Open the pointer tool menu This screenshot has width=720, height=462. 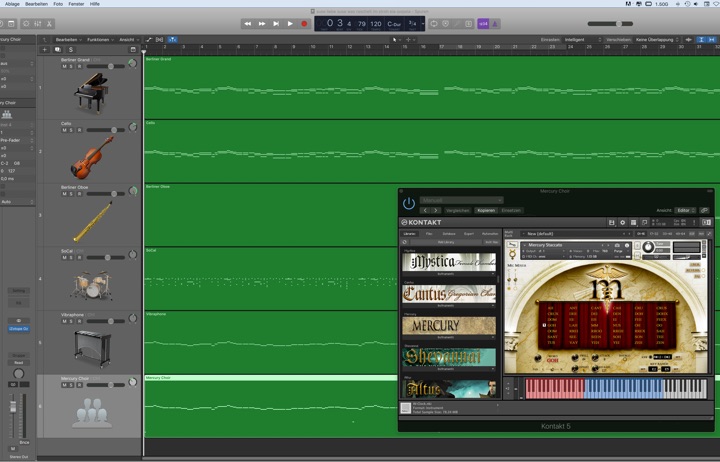396,40
